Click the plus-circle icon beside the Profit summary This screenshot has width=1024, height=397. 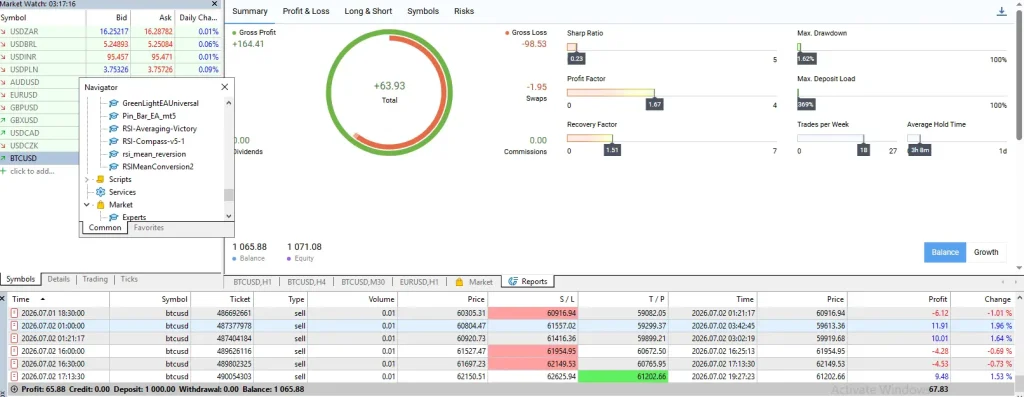coord(14,389)
